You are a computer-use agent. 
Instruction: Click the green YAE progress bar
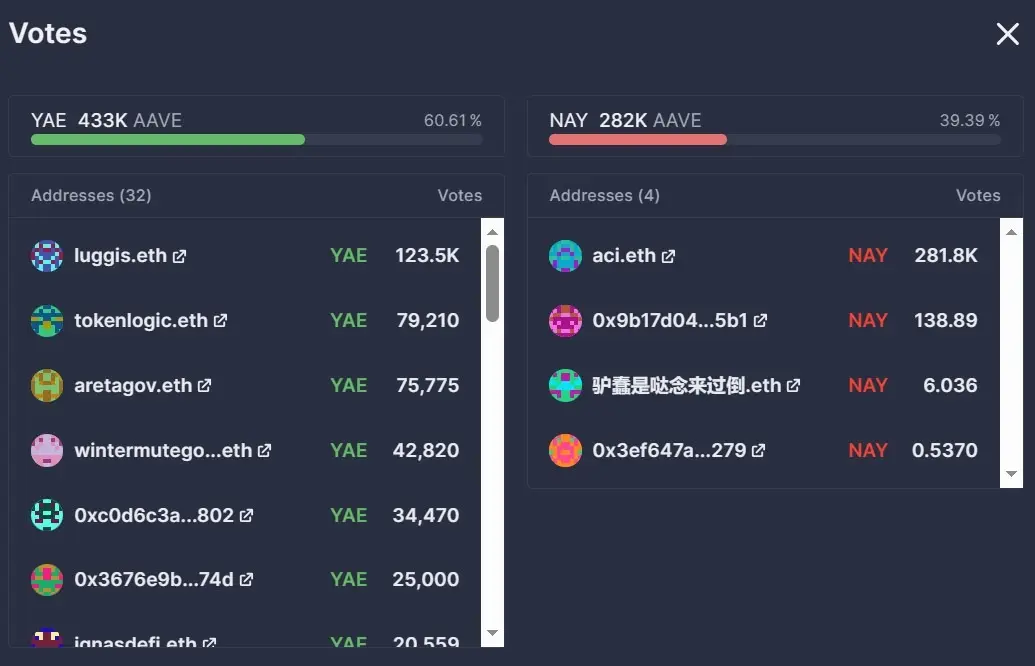[x=167, y=140]
